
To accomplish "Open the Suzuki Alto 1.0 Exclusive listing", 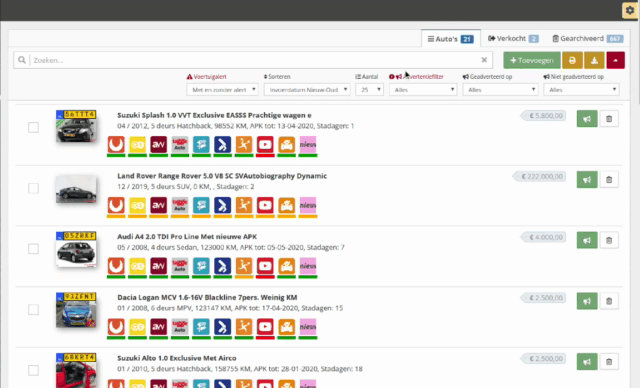I will point(177,358).
